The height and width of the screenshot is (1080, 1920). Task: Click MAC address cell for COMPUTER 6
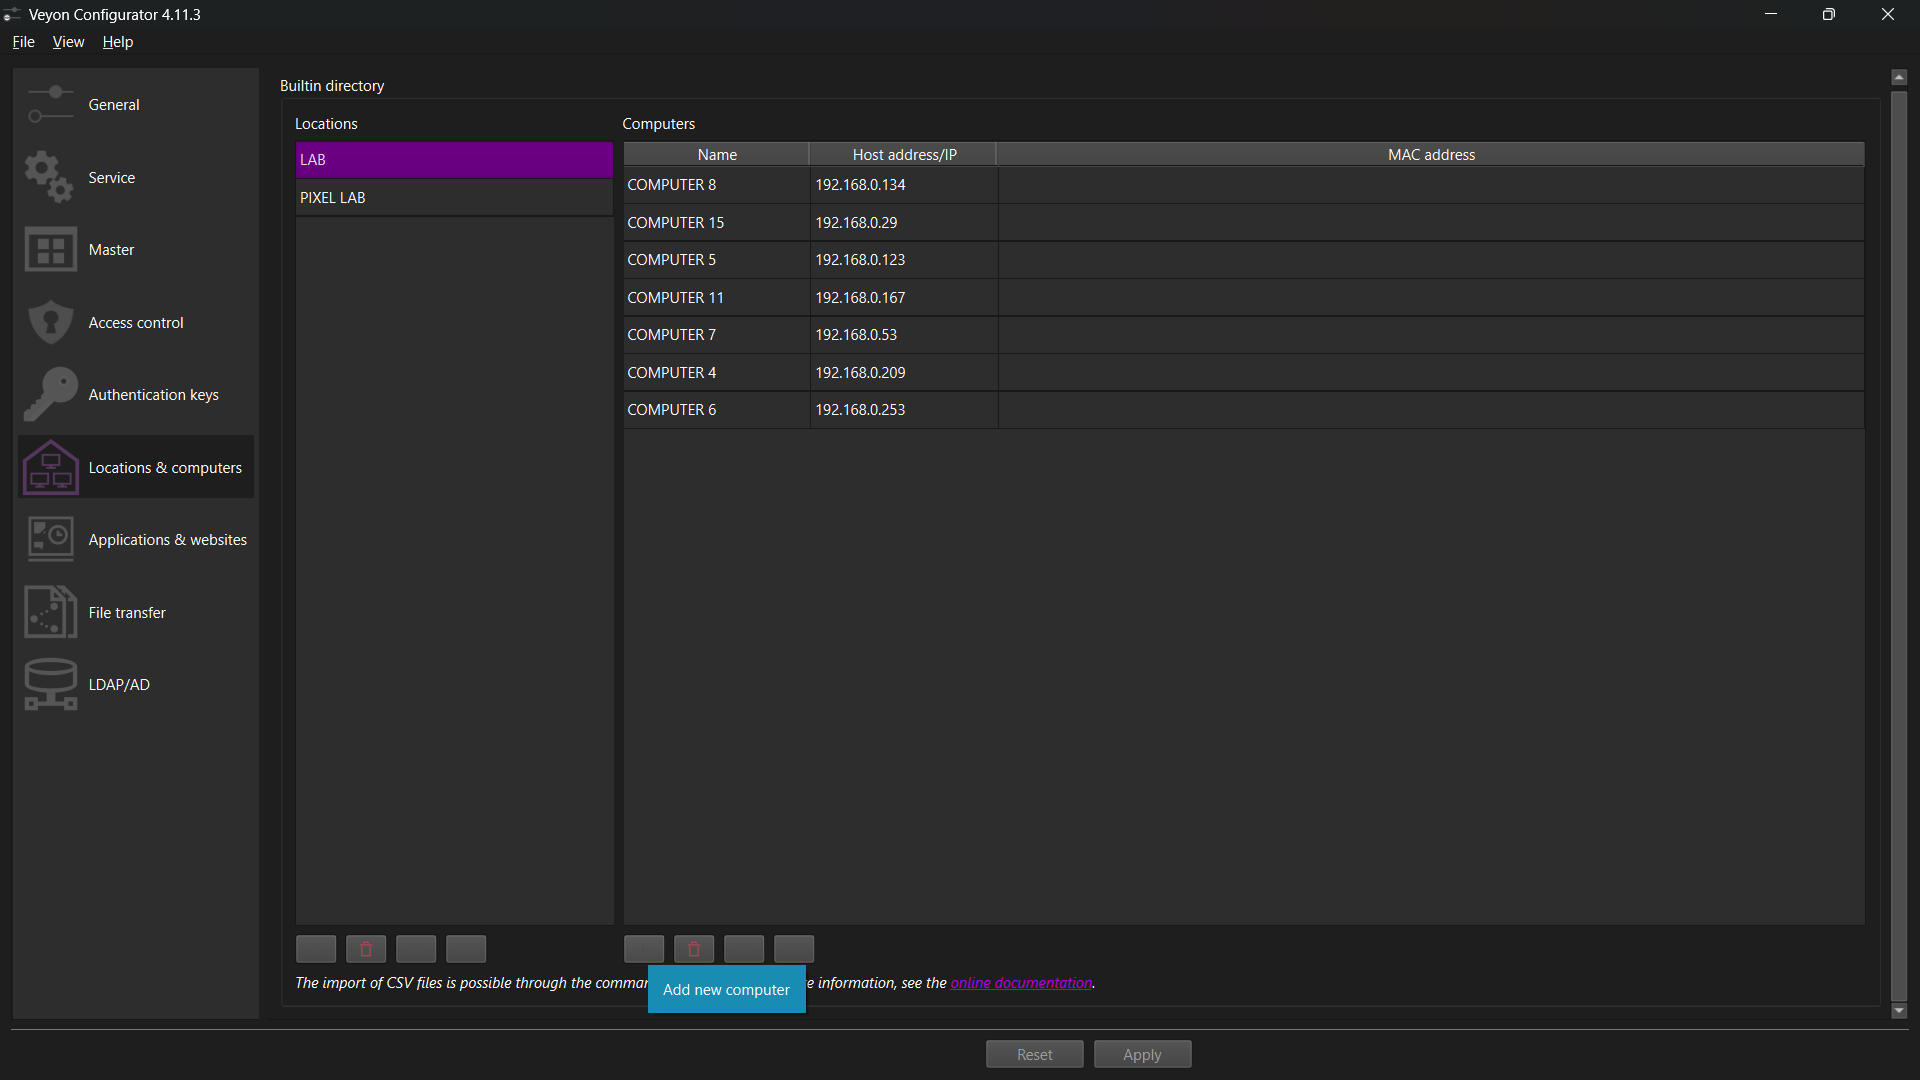(1431, 410)
